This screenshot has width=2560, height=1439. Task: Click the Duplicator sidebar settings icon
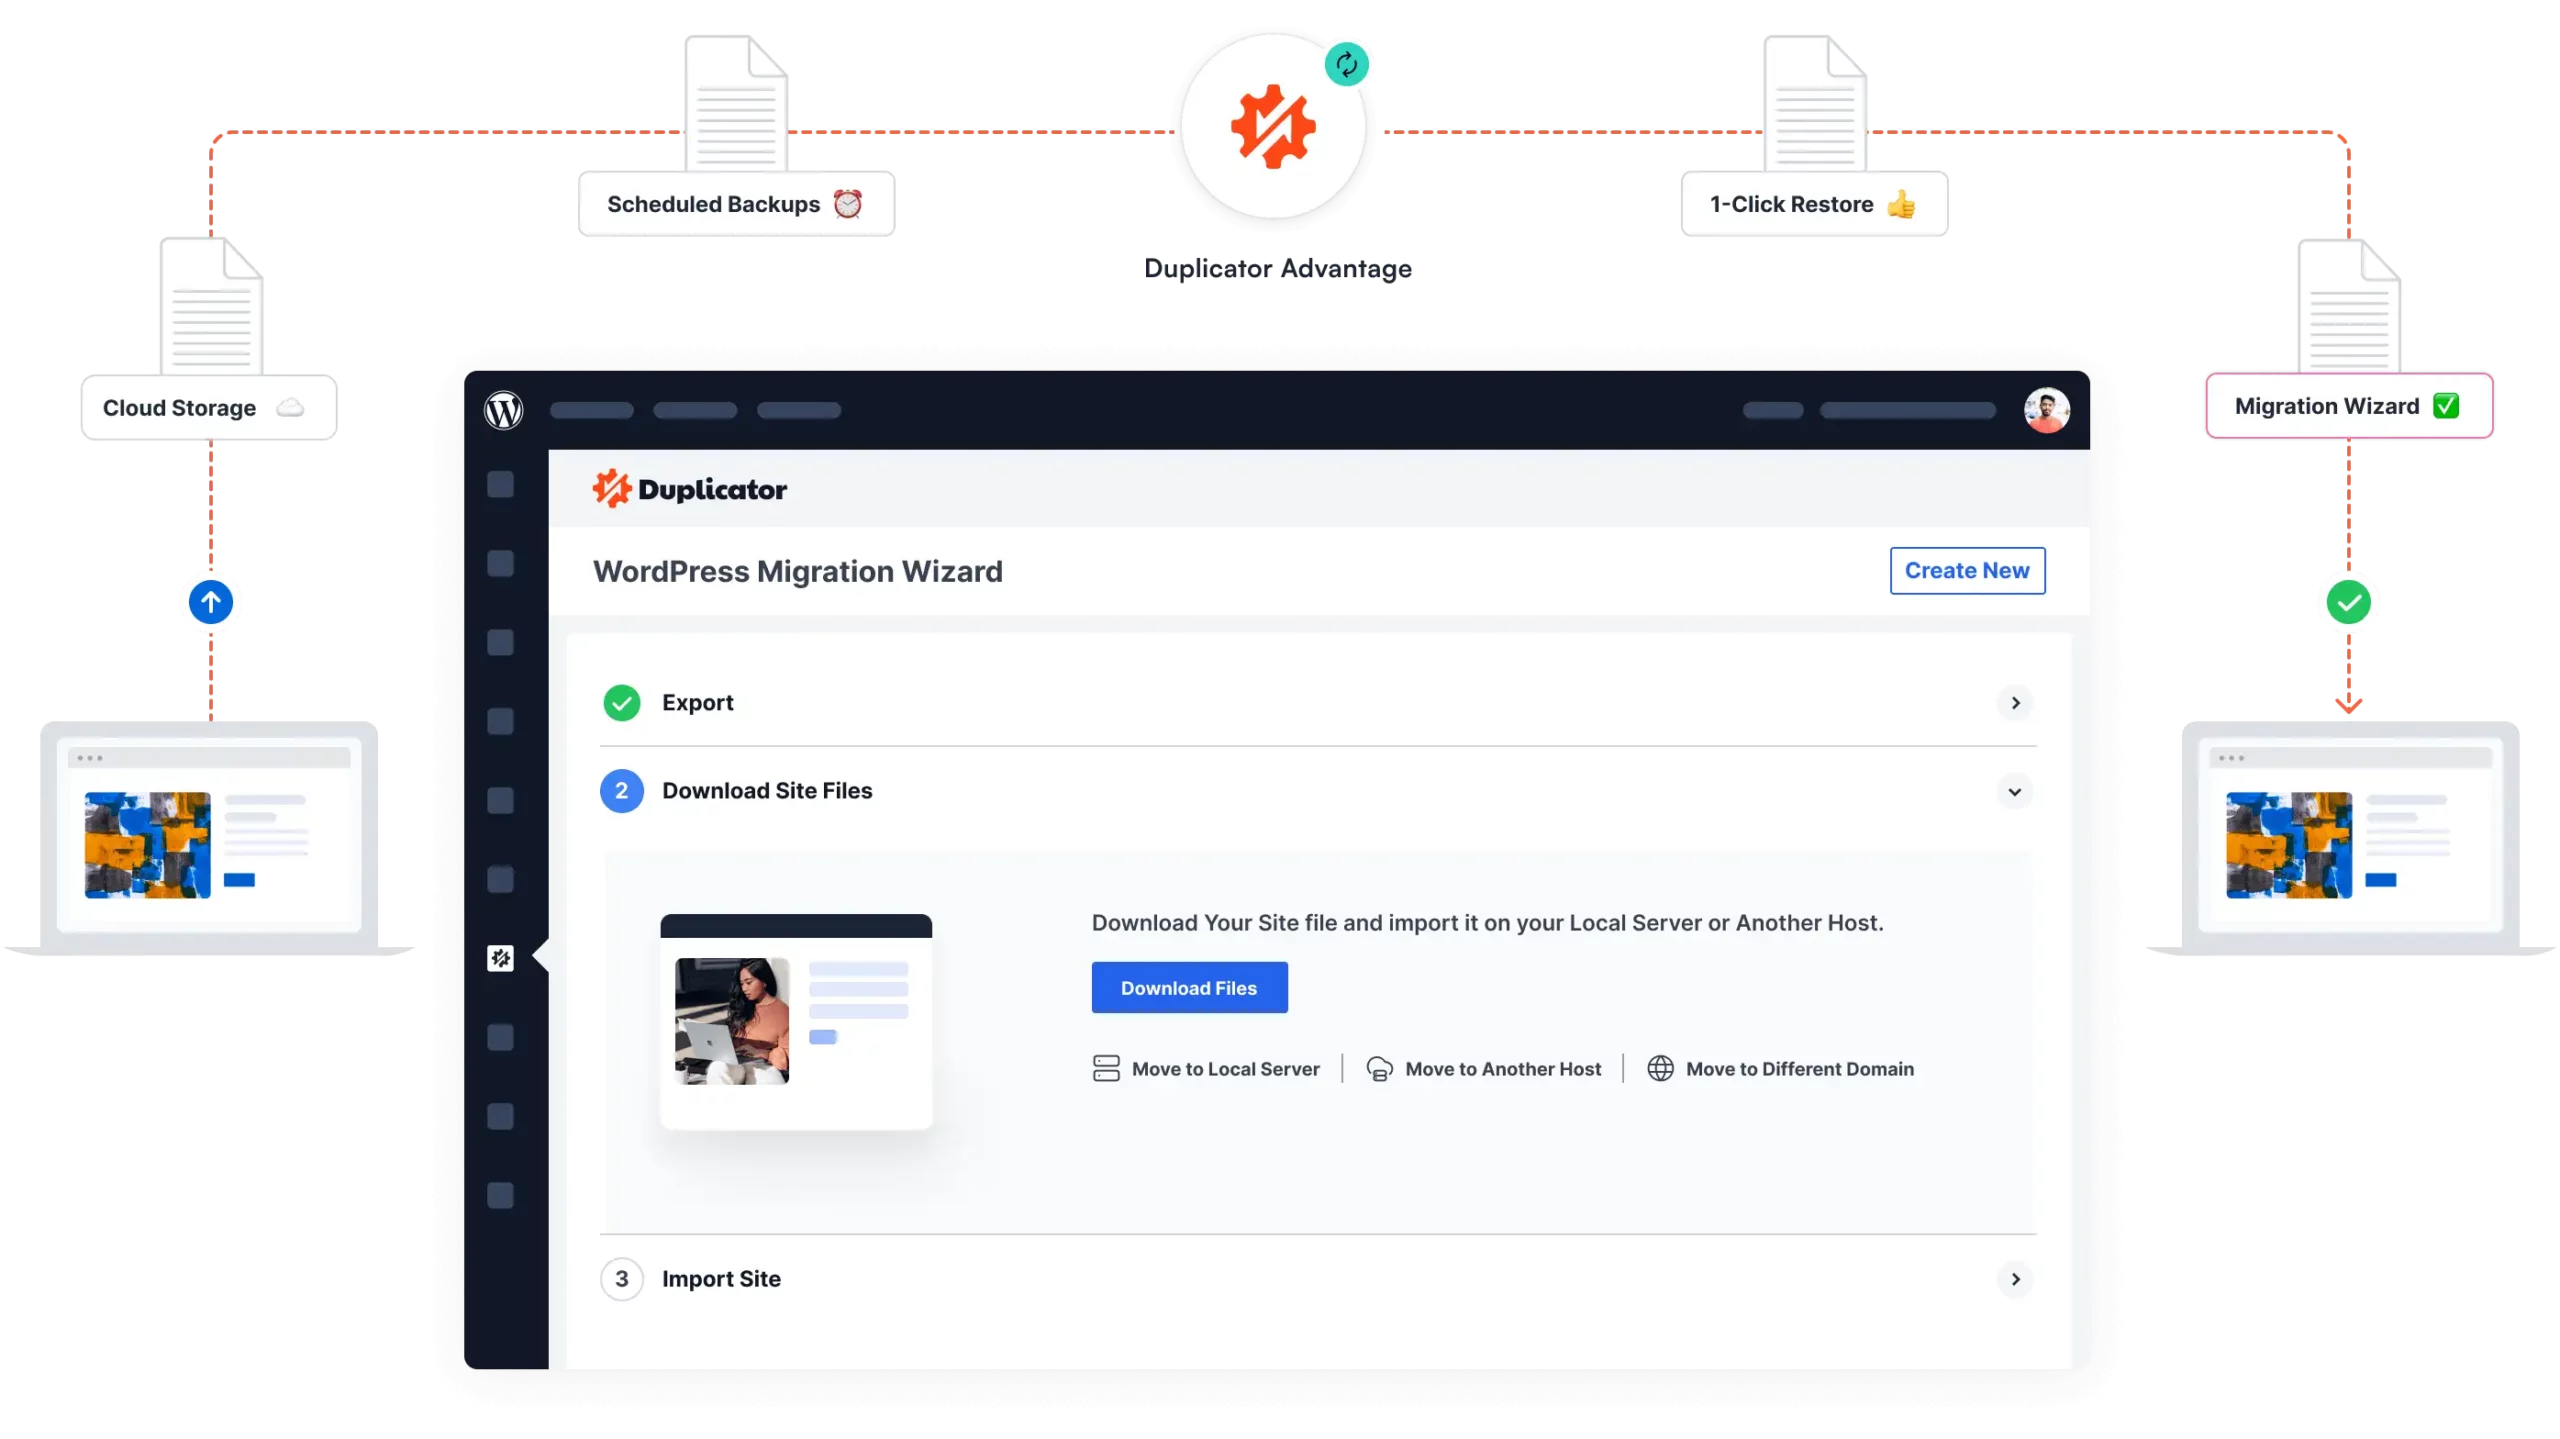[499, 957]
